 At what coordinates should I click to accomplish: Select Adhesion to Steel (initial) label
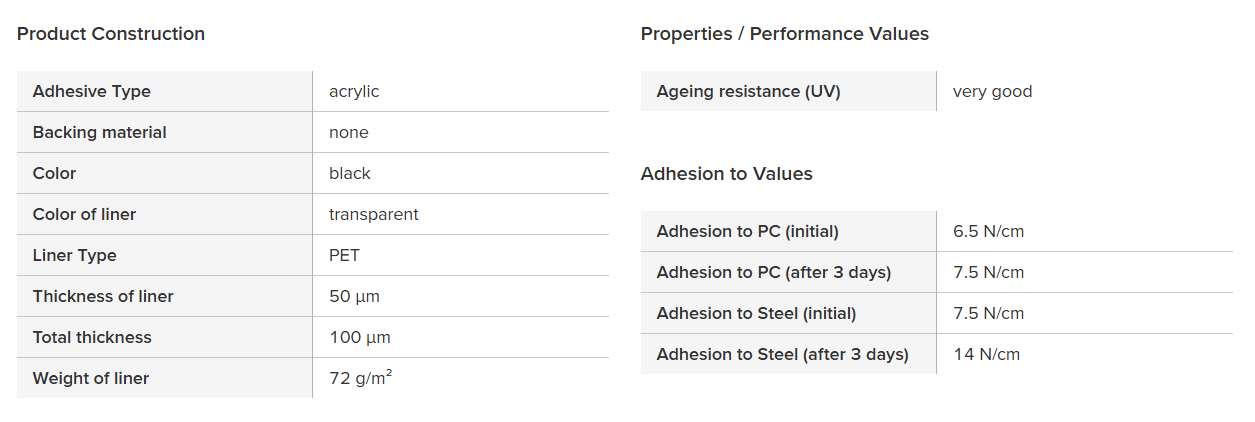point(756,313)
